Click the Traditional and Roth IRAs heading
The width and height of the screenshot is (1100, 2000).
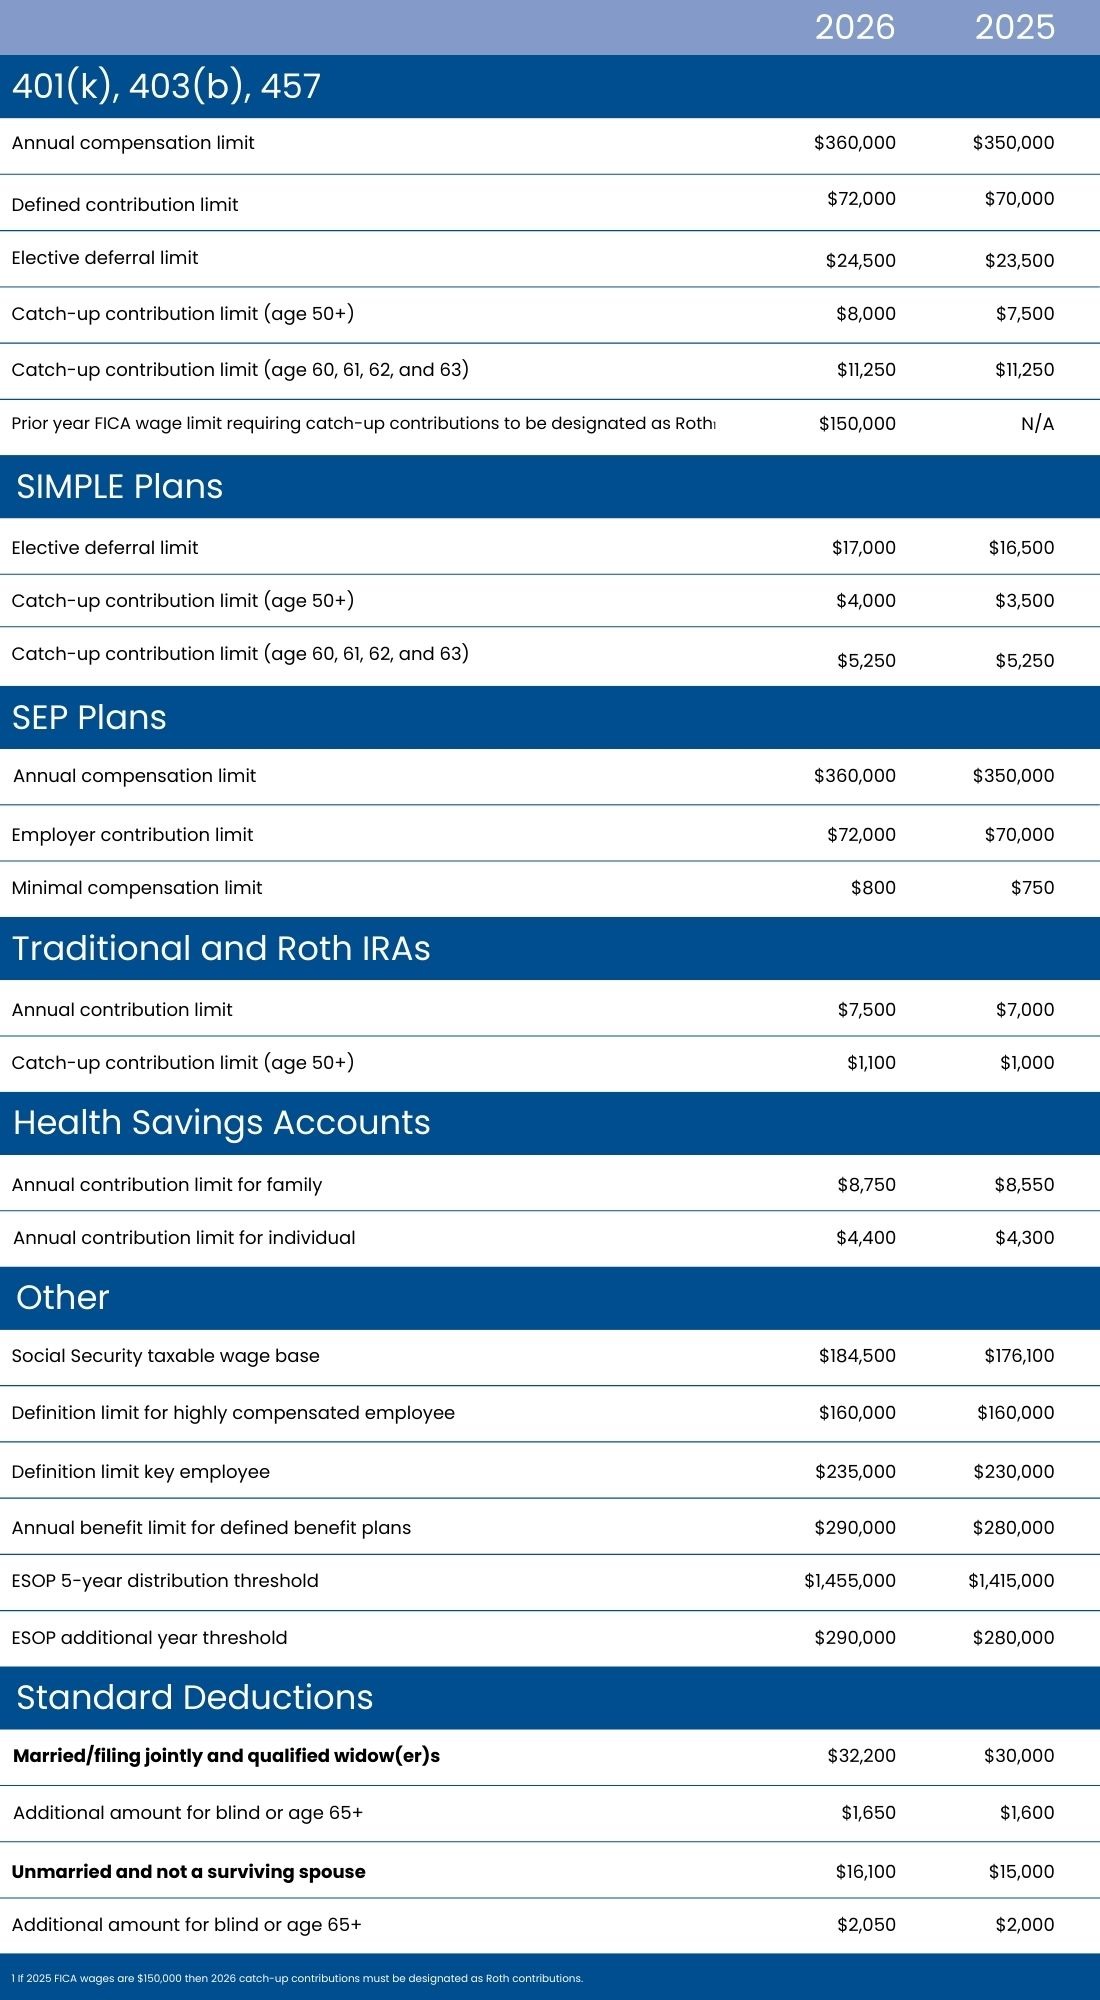(221, 949)
